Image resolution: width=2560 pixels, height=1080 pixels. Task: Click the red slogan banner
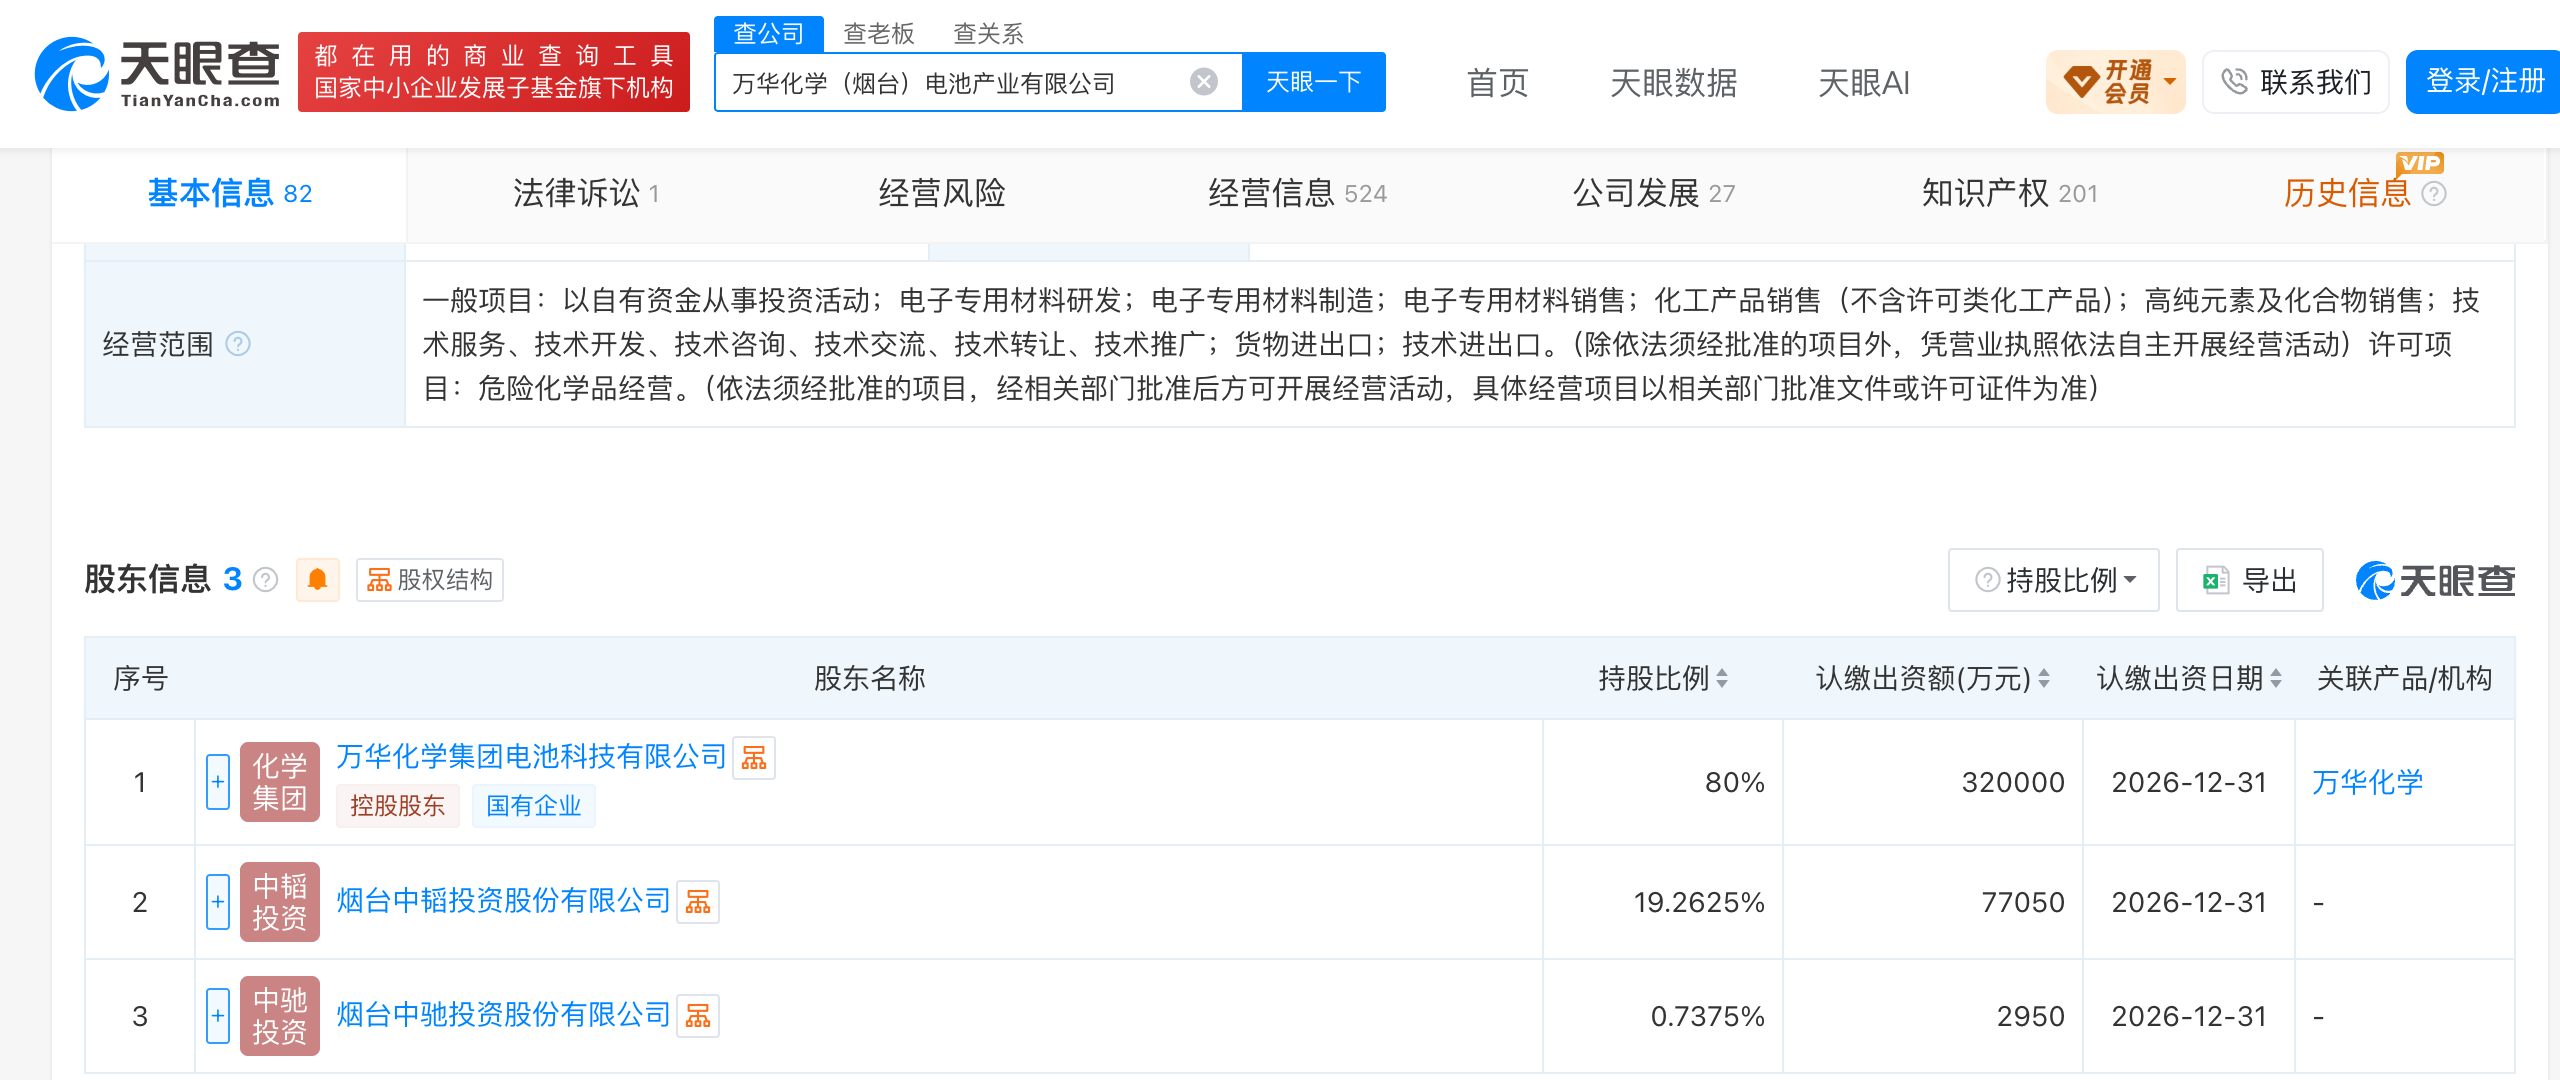pos(494,72)
